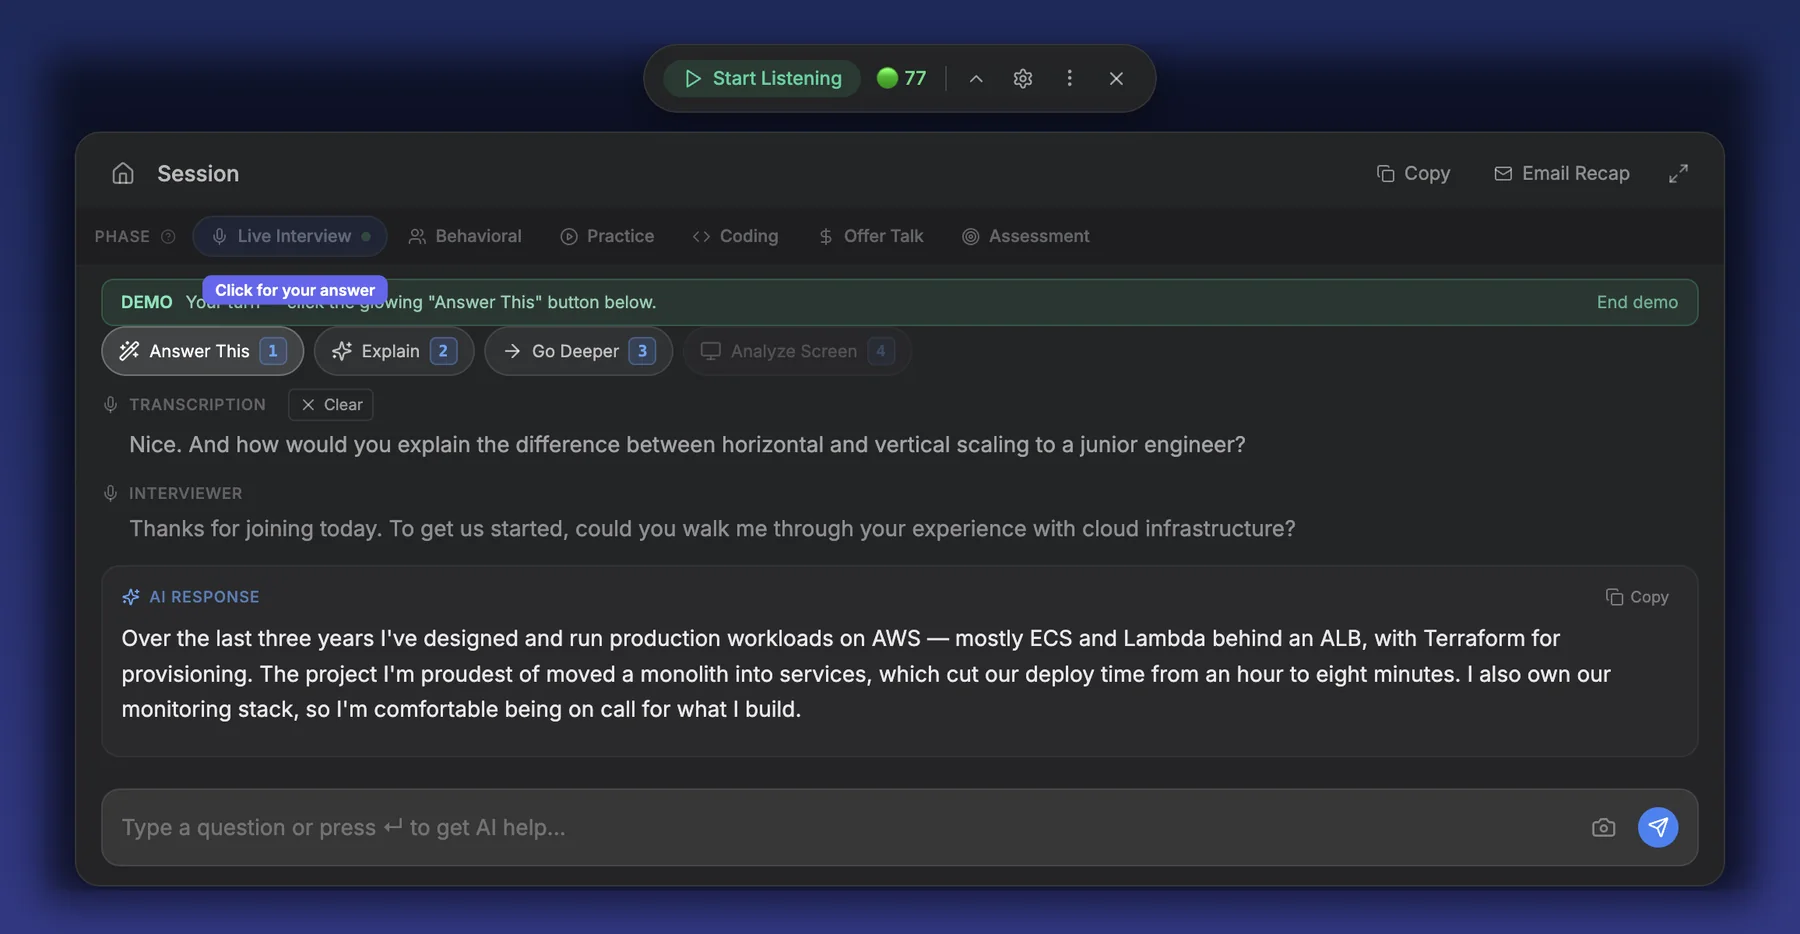Click the sparkle icon next to AI RESPONSE
This screenshot has width=1800, height=934.
[131, 597]
